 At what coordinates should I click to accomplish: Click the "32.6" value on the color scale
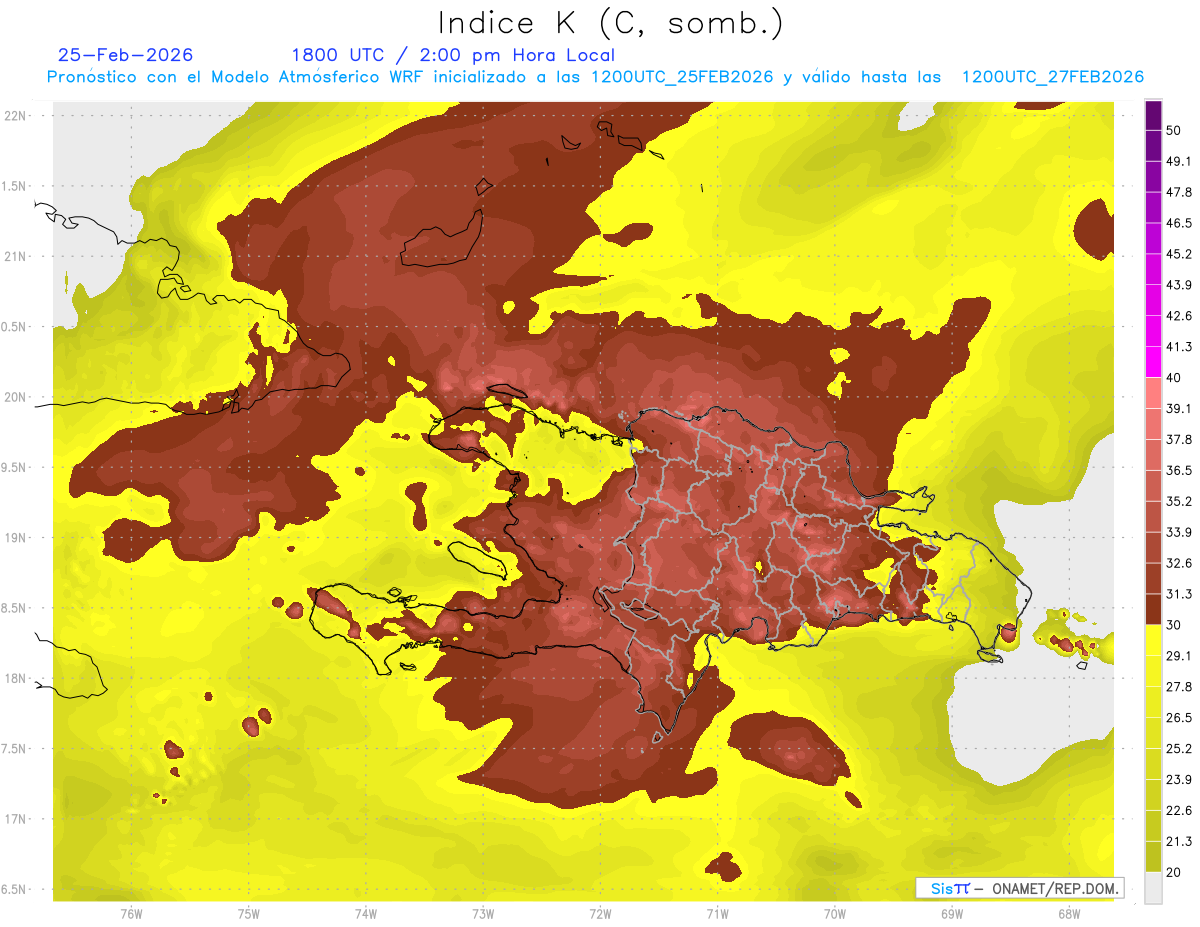click(x=1179, y=562)
